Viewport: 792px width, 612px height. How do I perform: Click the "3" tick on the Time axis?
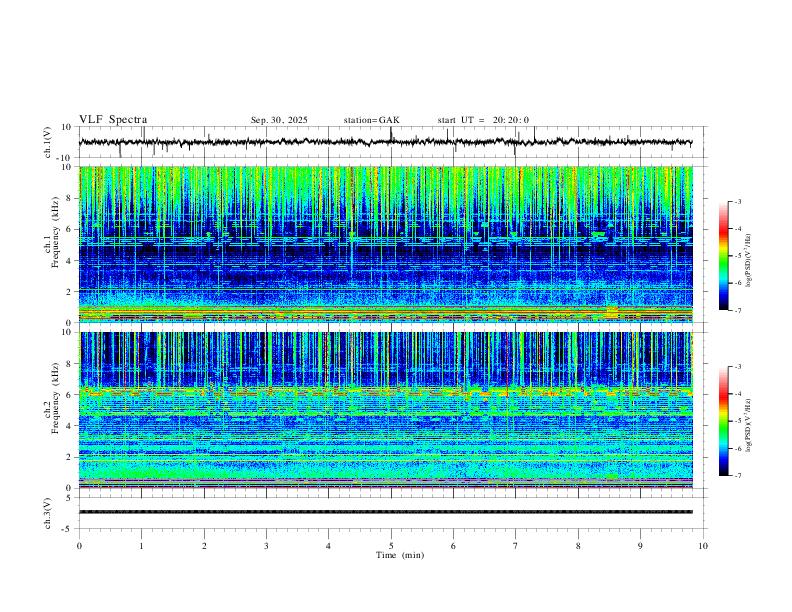tap(266, 546)
